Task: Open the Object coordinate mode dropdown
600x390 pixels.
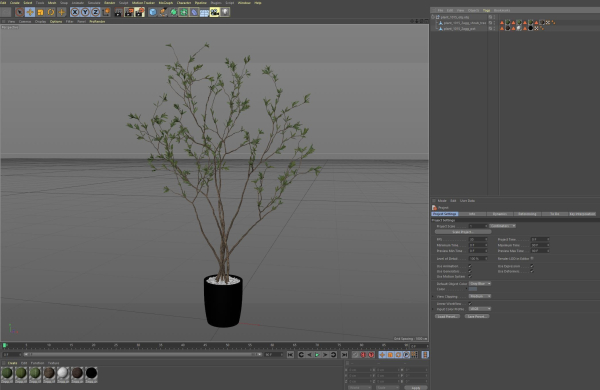Action: [x=360, y=387]
